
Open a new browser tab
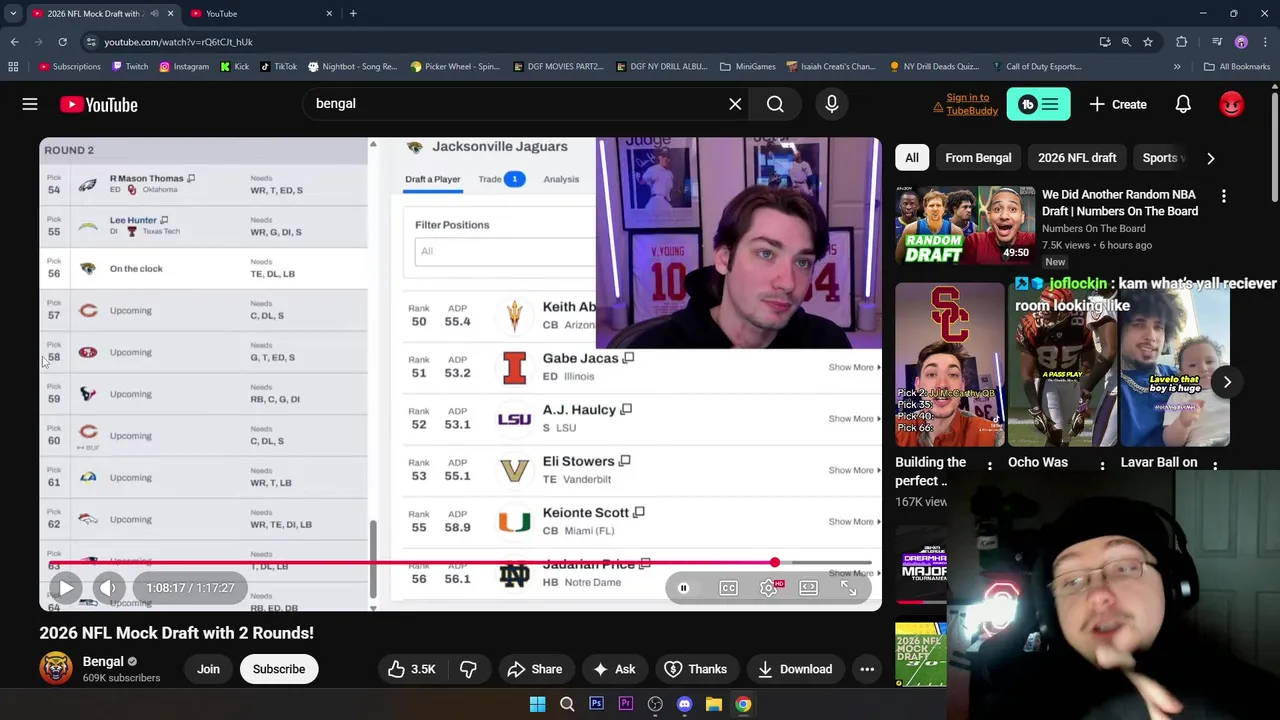[x=353, y=14]
